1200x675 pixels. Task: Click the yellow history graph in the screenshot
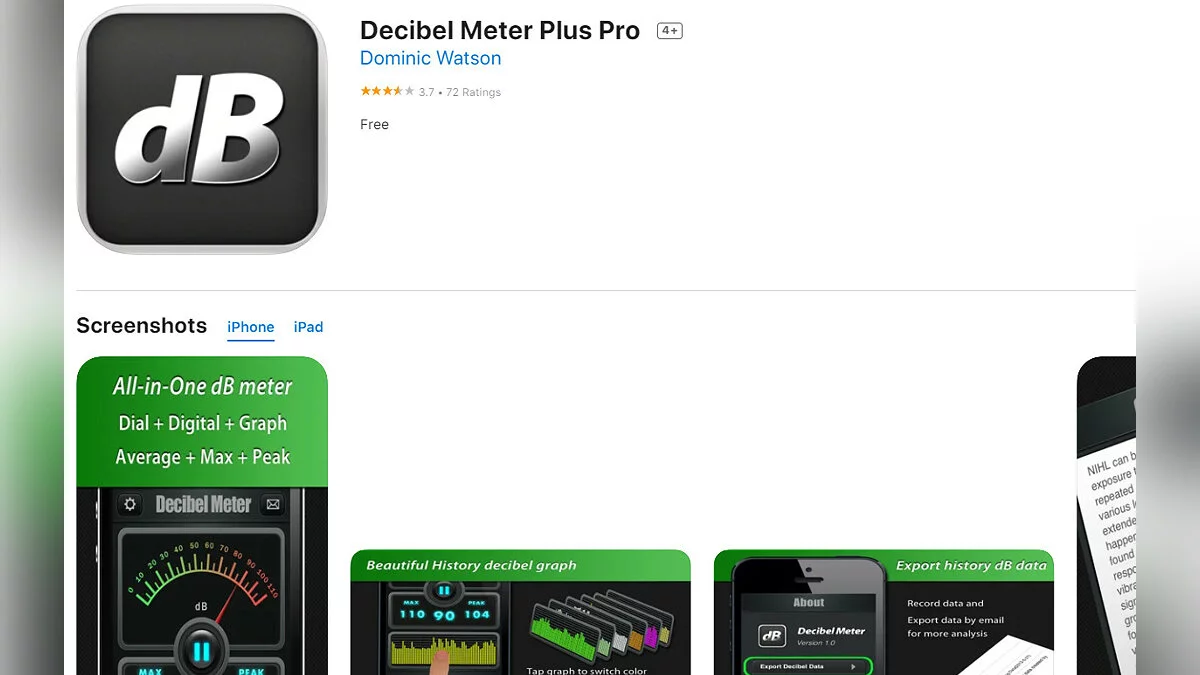[444, 651]
